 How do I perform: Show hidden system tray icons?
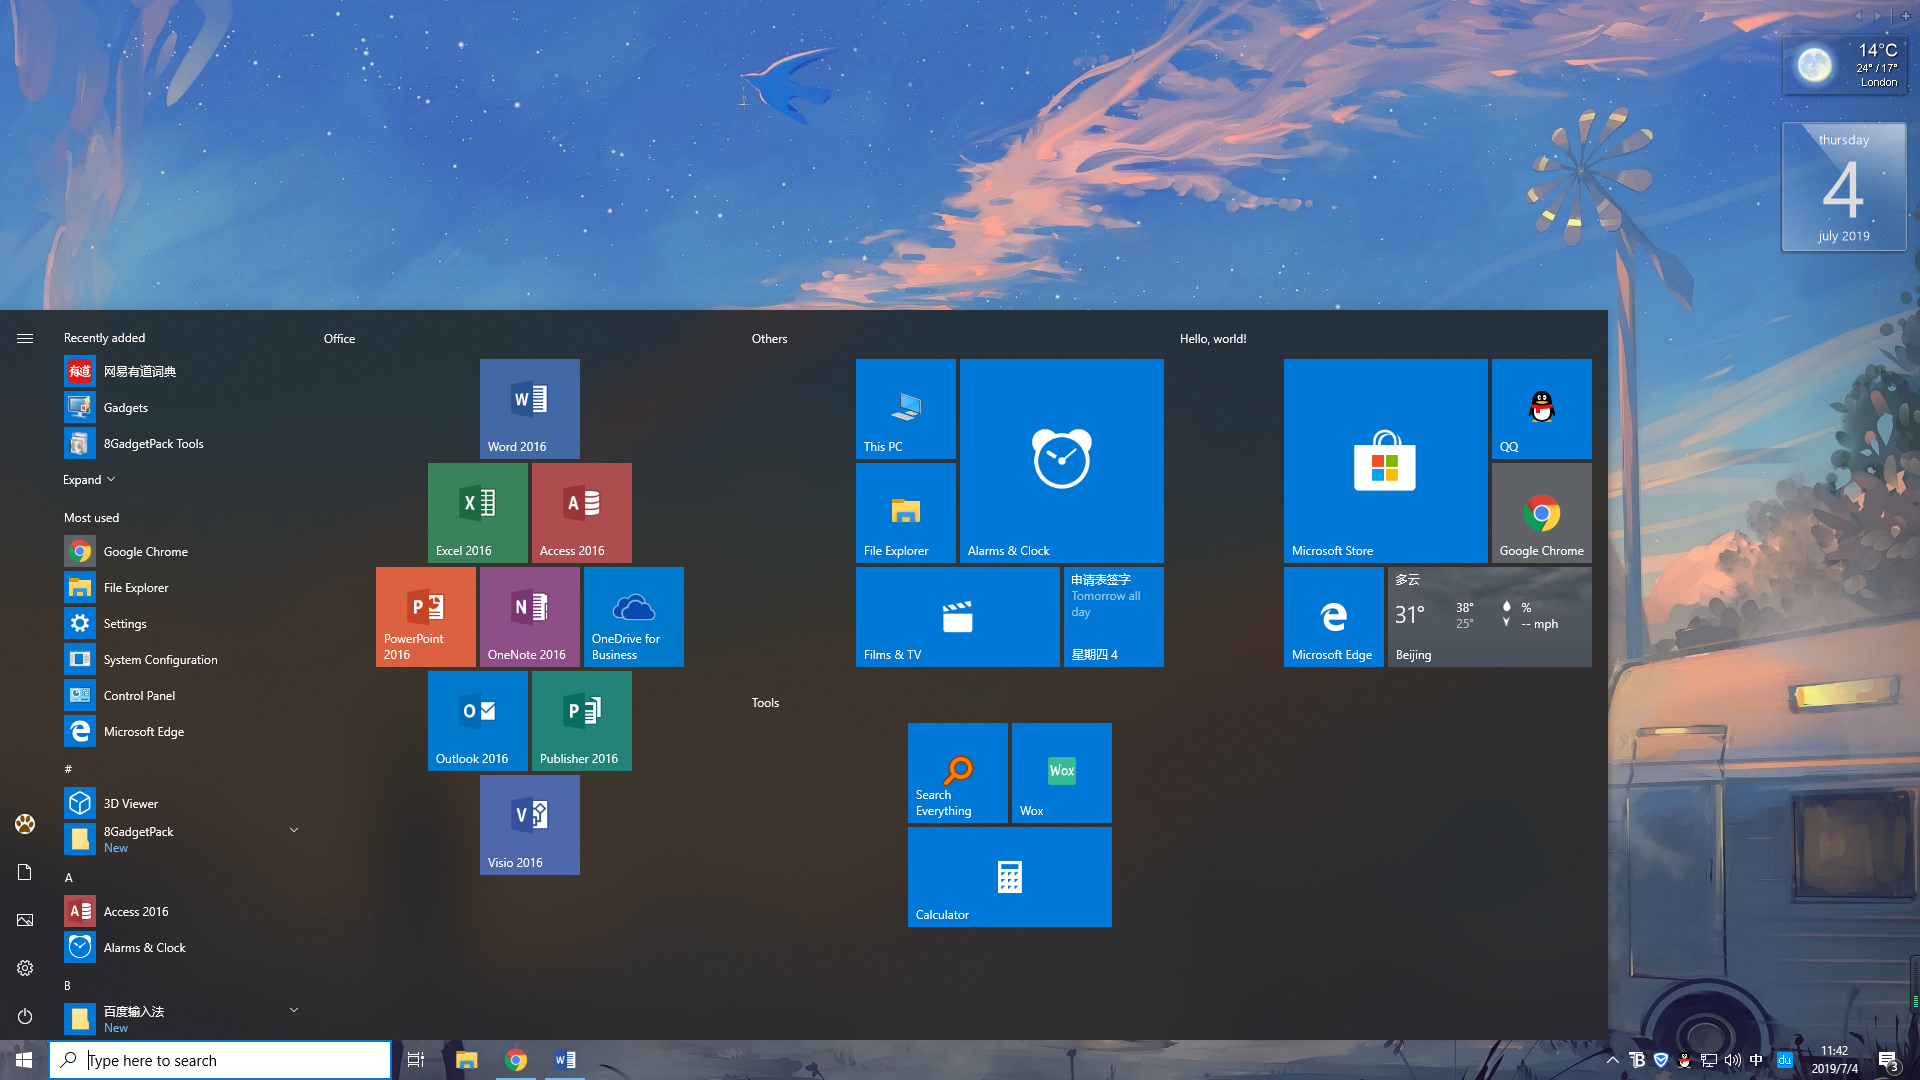tap(1612, 1060)
